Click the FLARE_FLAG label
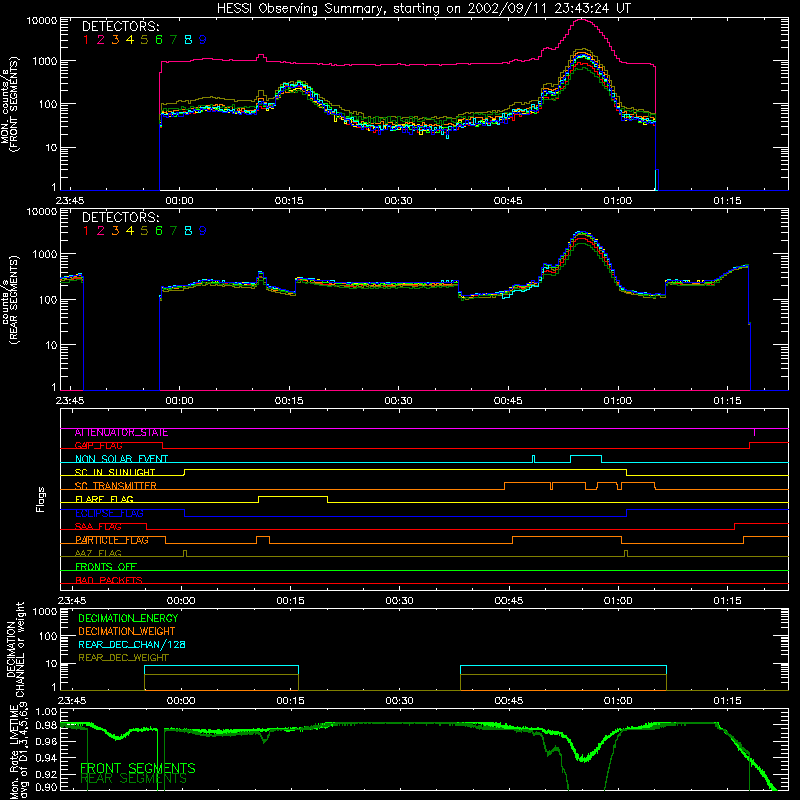 click(x=104, y=499)
